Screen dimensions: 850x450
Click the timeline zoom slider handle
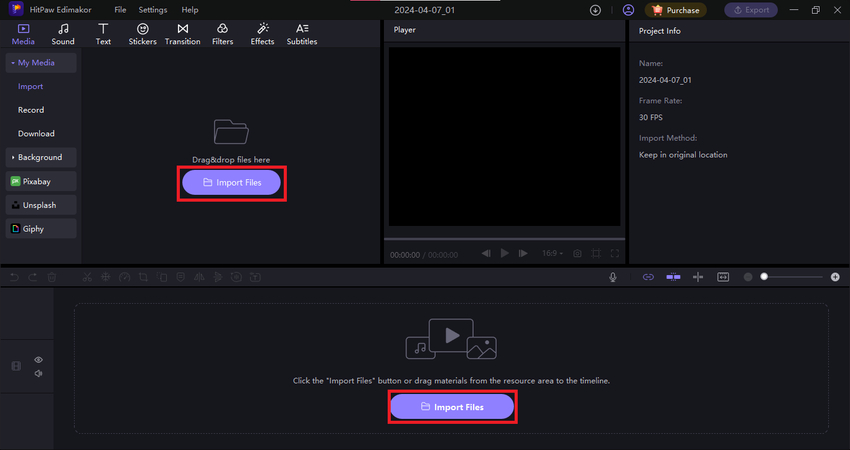tap(765, 276)
